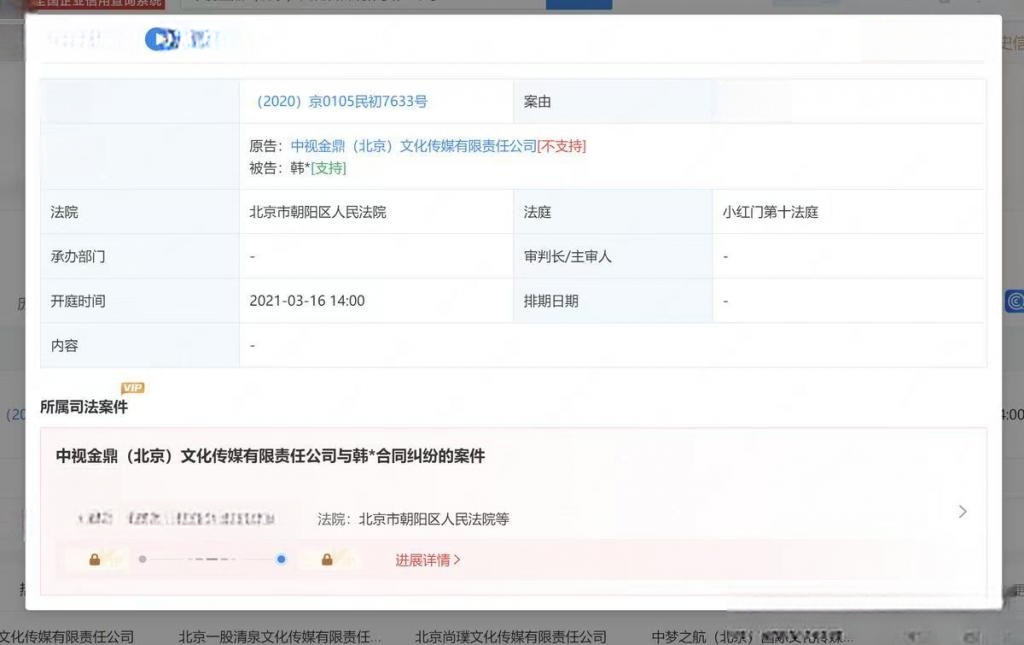Click the red [不支持] tag after plaintiff

click(562, 146)
